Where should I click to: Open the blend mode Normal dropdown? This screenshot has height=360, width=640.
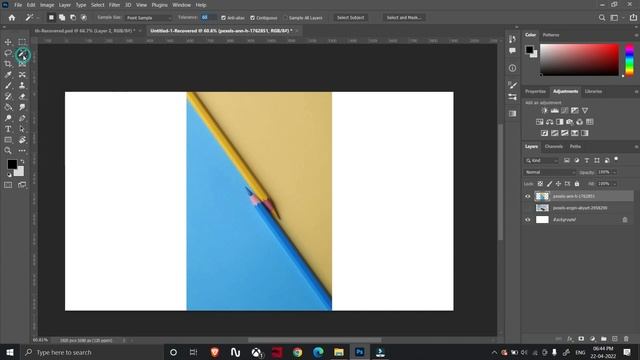(549, 173)
